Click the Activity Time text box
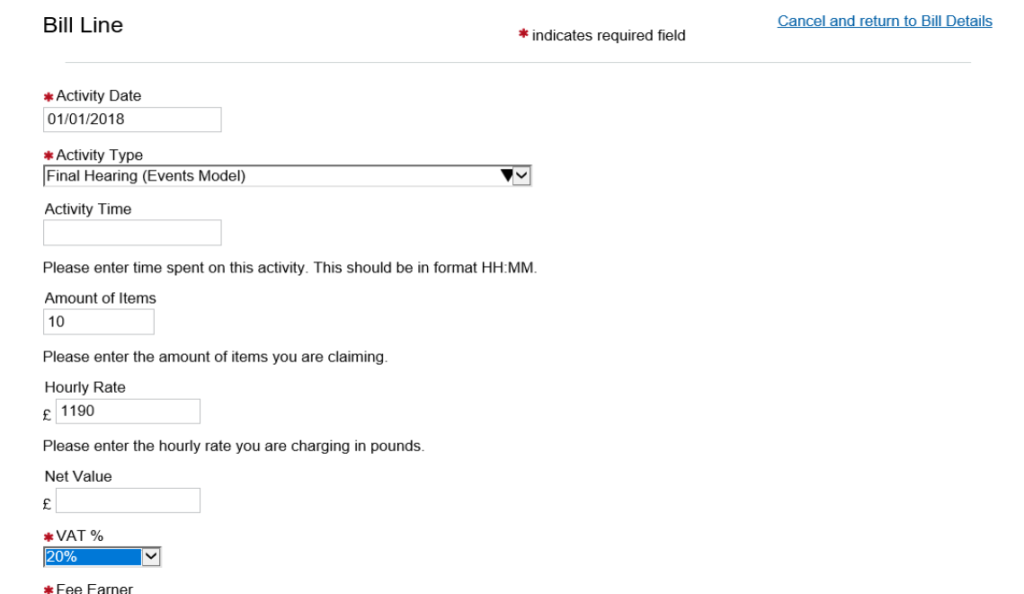This screenshot has height=594, width=1024. click(131, 233)
